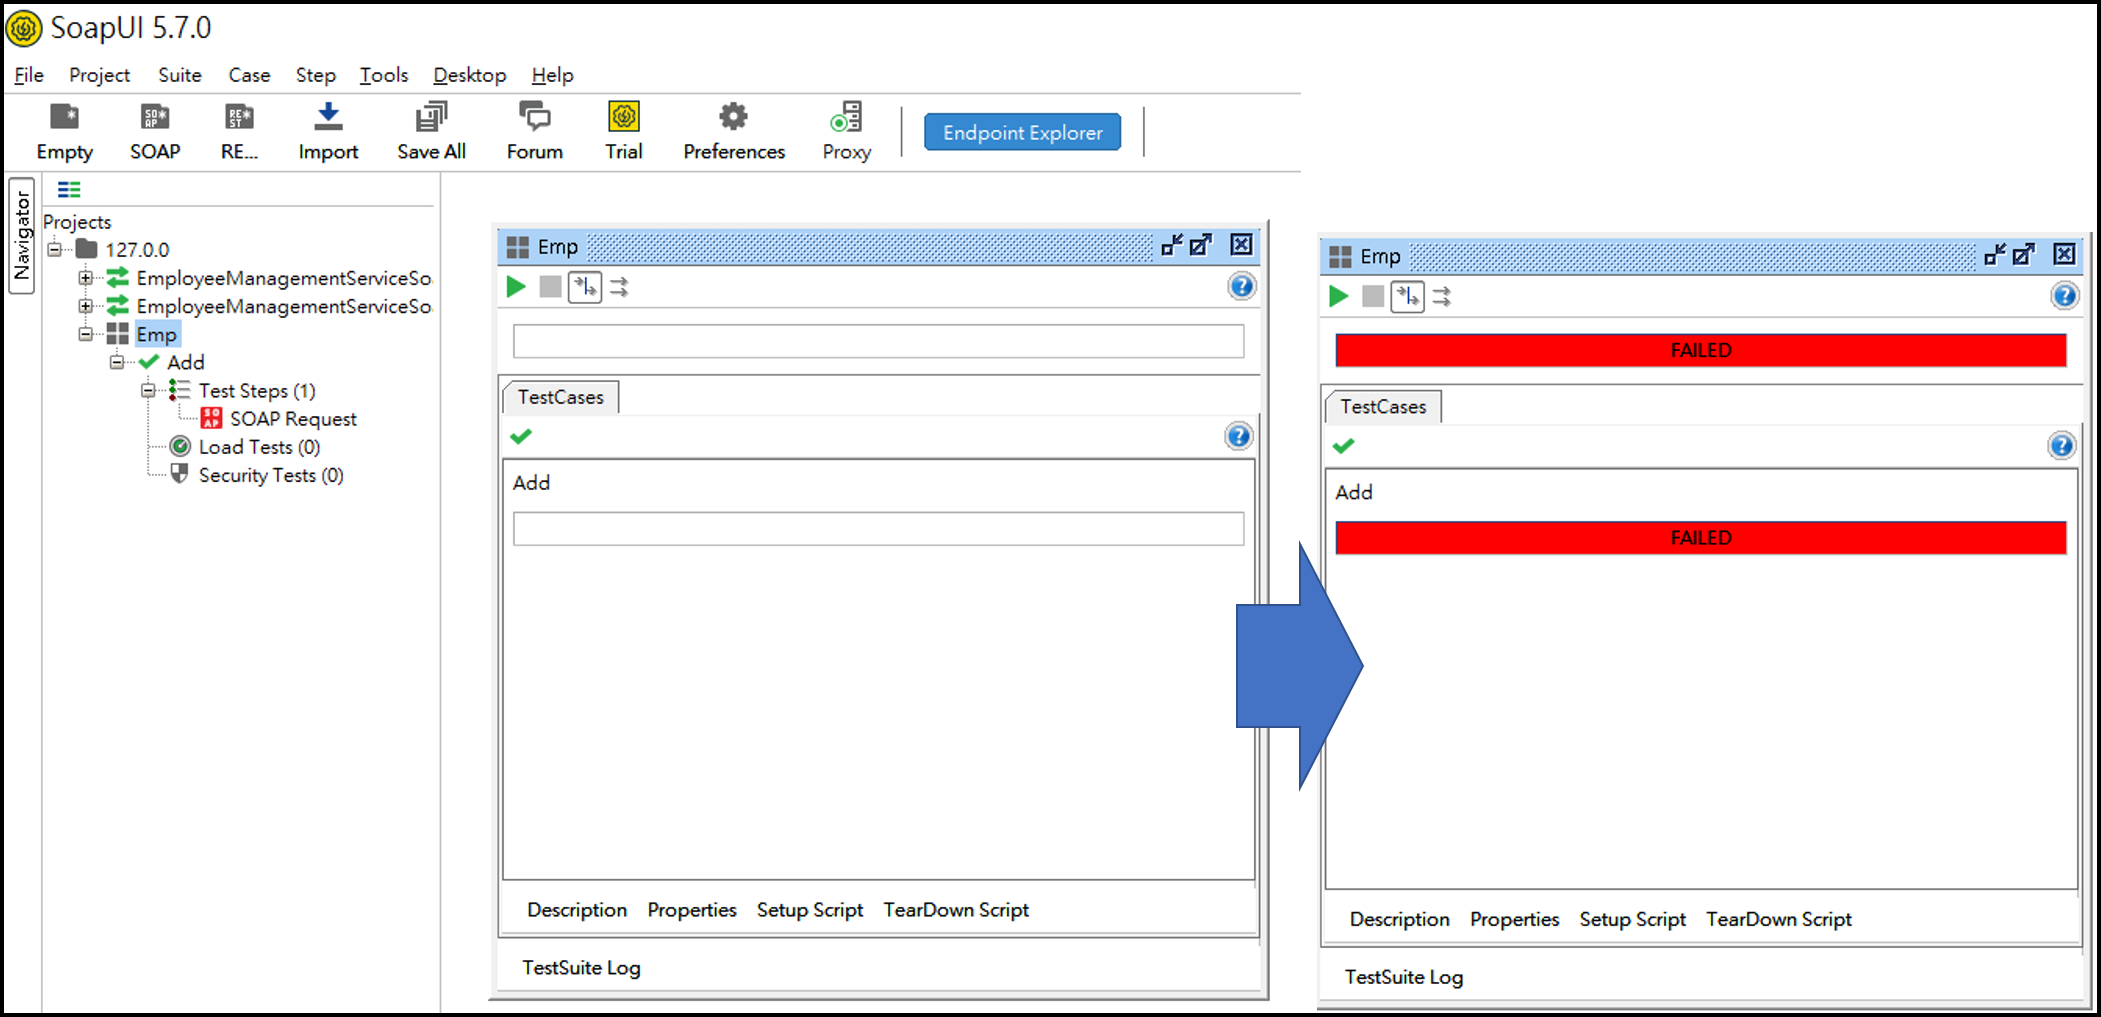Image resolution: width=2101 pixels, height=1017 pixels.
Task: Open TestSuite Log in left window
Action: coord(581,968)
